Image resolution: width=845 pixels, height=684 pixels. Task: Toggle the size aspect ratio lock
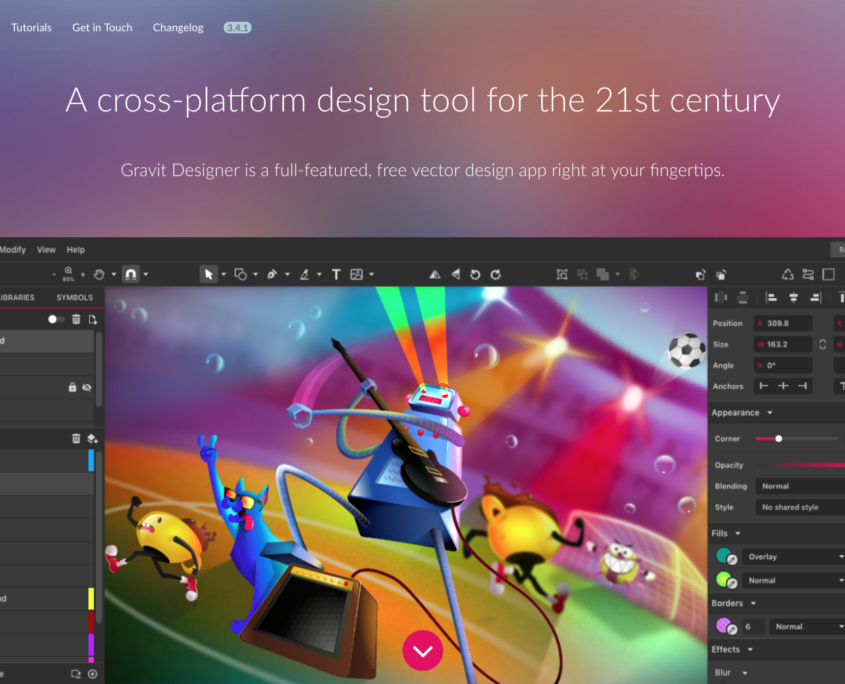822,344
